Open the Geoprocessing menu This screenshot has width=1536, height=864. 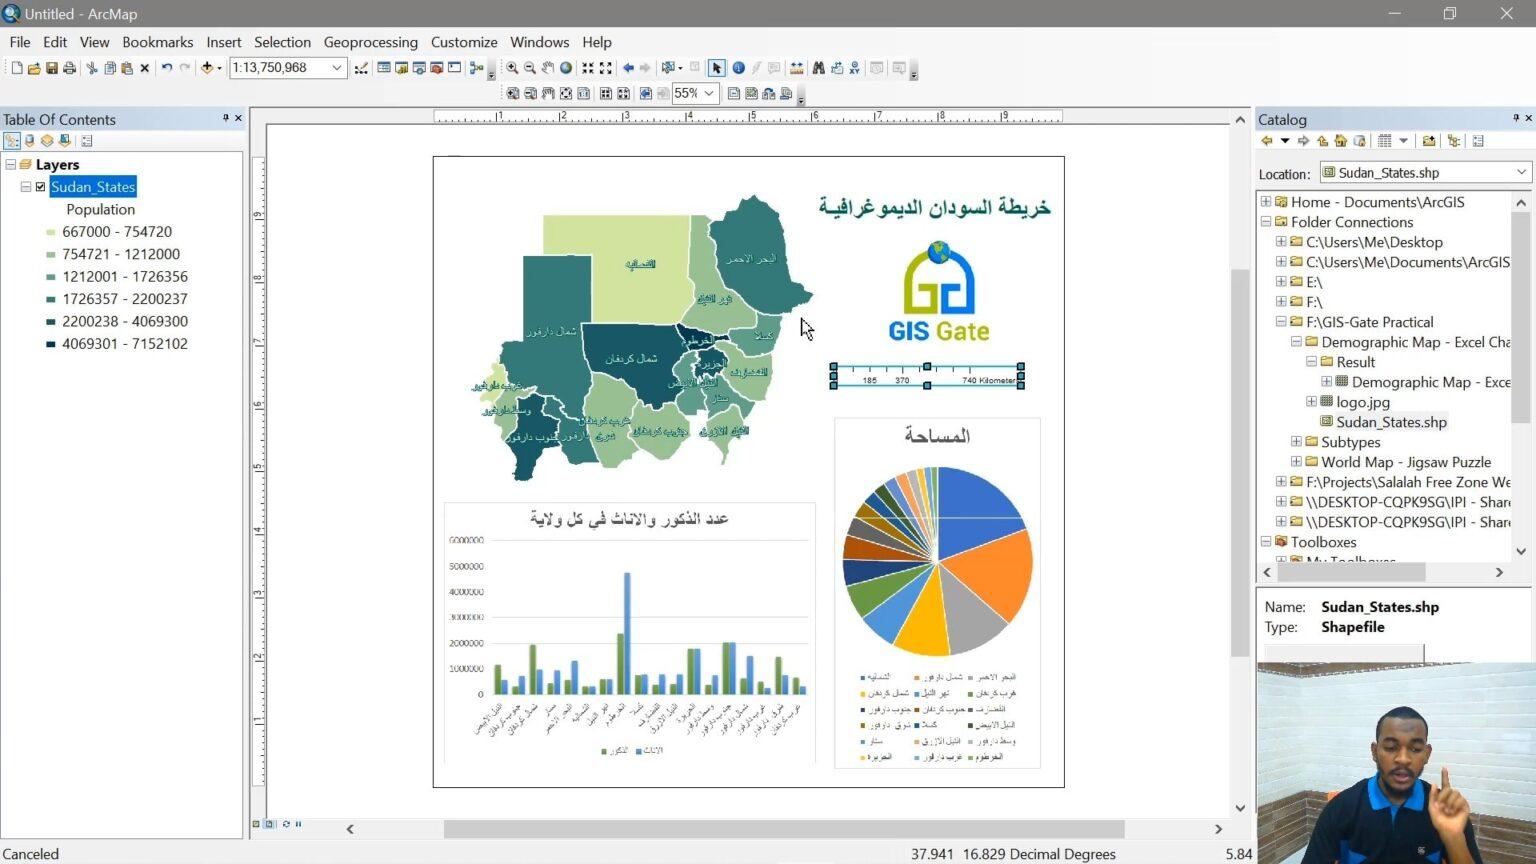(371, 42)
